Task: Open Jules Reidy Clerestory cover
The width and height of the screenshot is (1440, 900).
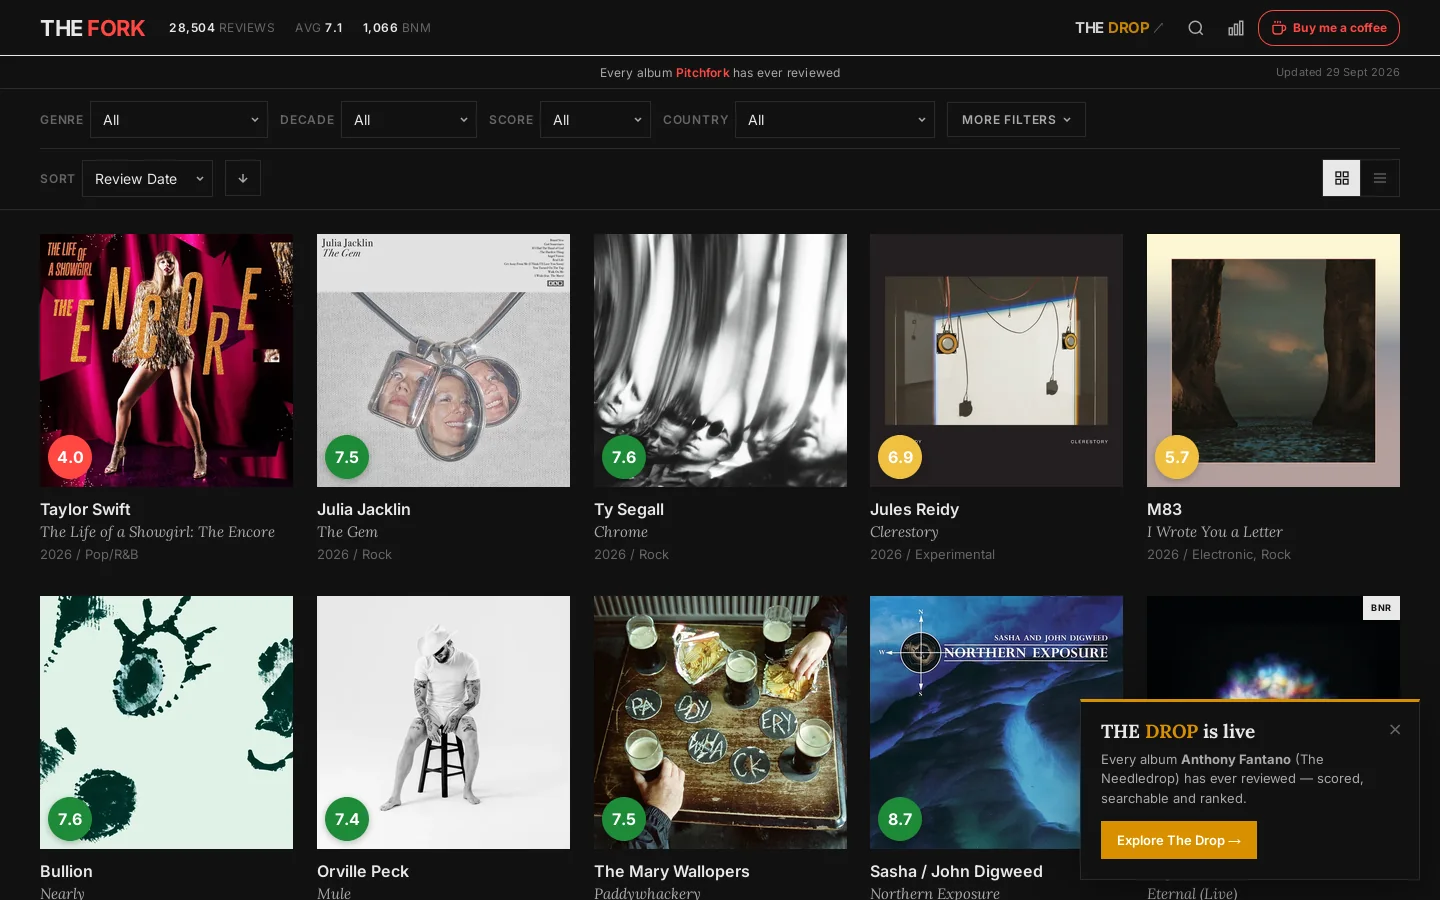Action: [x=997, y=361]
